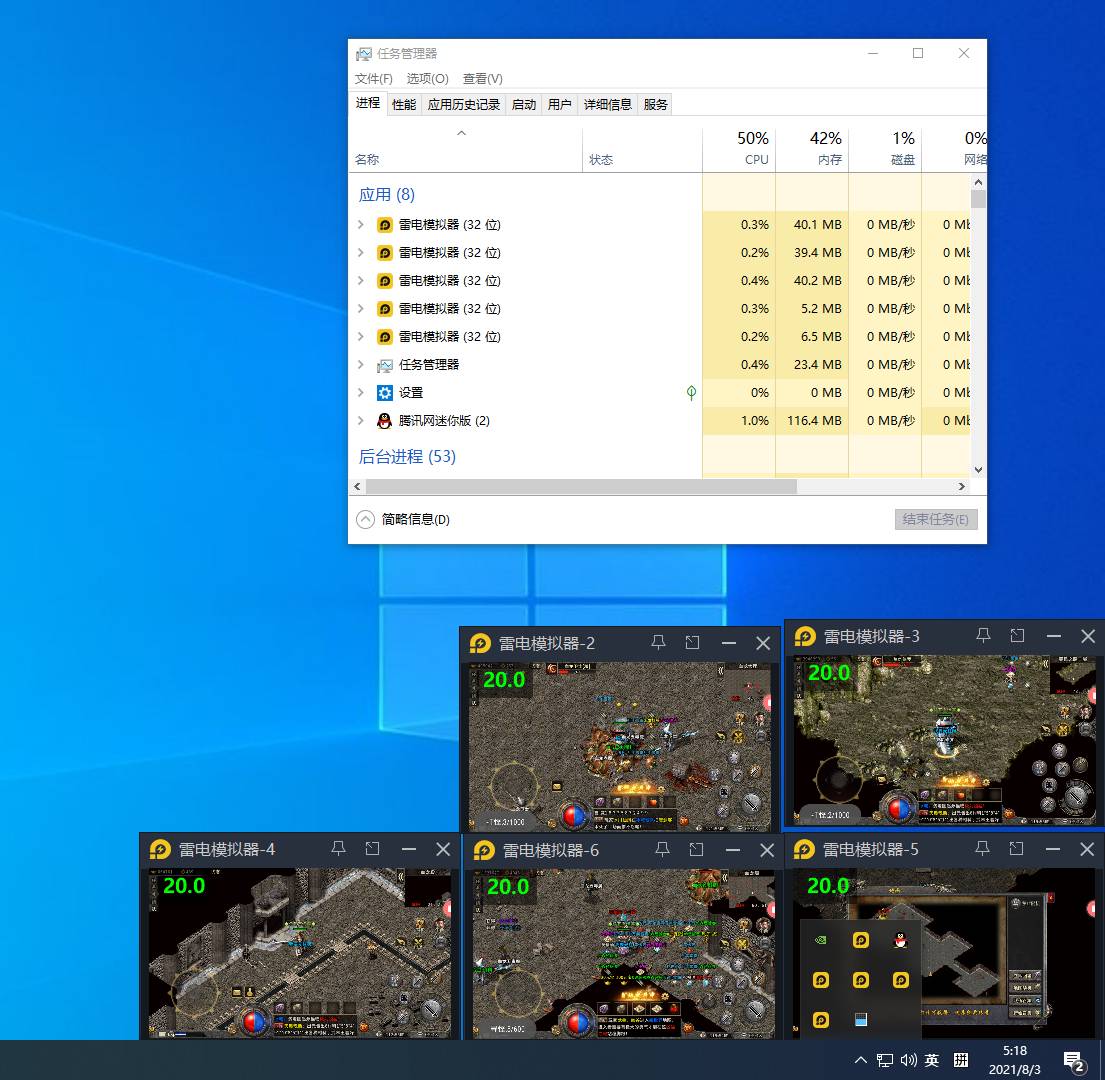This screenshot has height=1080, width=1105.
Task: Expand the 腾讯网迷你版 (2) process group
Action: (x=361, y=421)
